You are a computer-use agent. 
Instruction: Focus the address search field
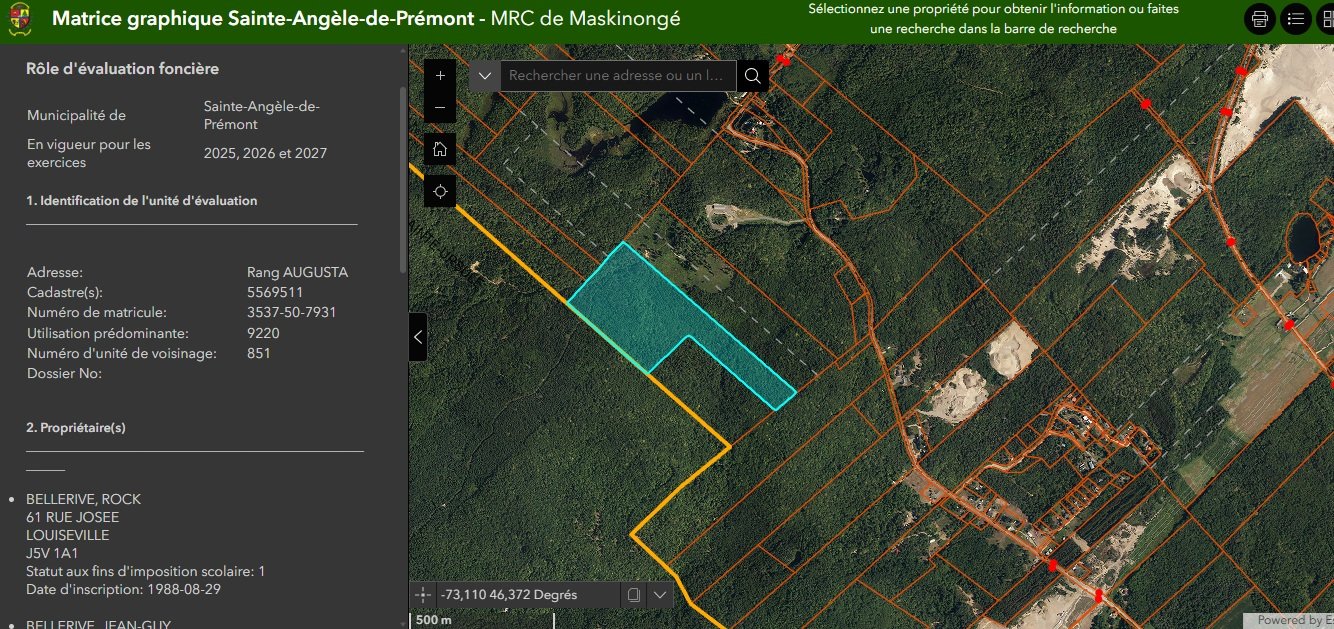tap(618, 75)
